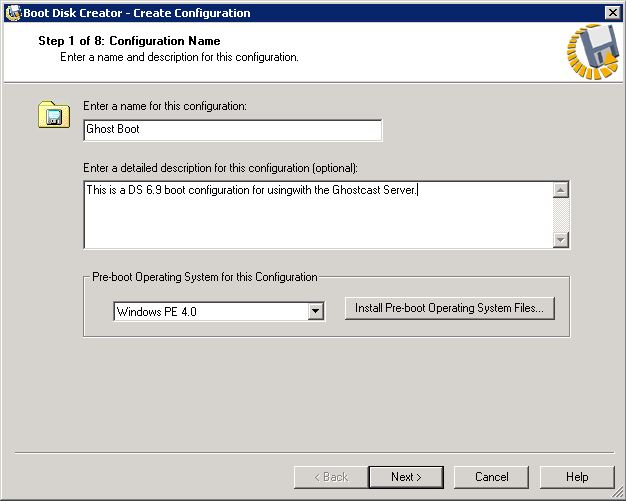Open Help for this wizard step
Viewport: 626px width, 501px height.
coord(577,477)
